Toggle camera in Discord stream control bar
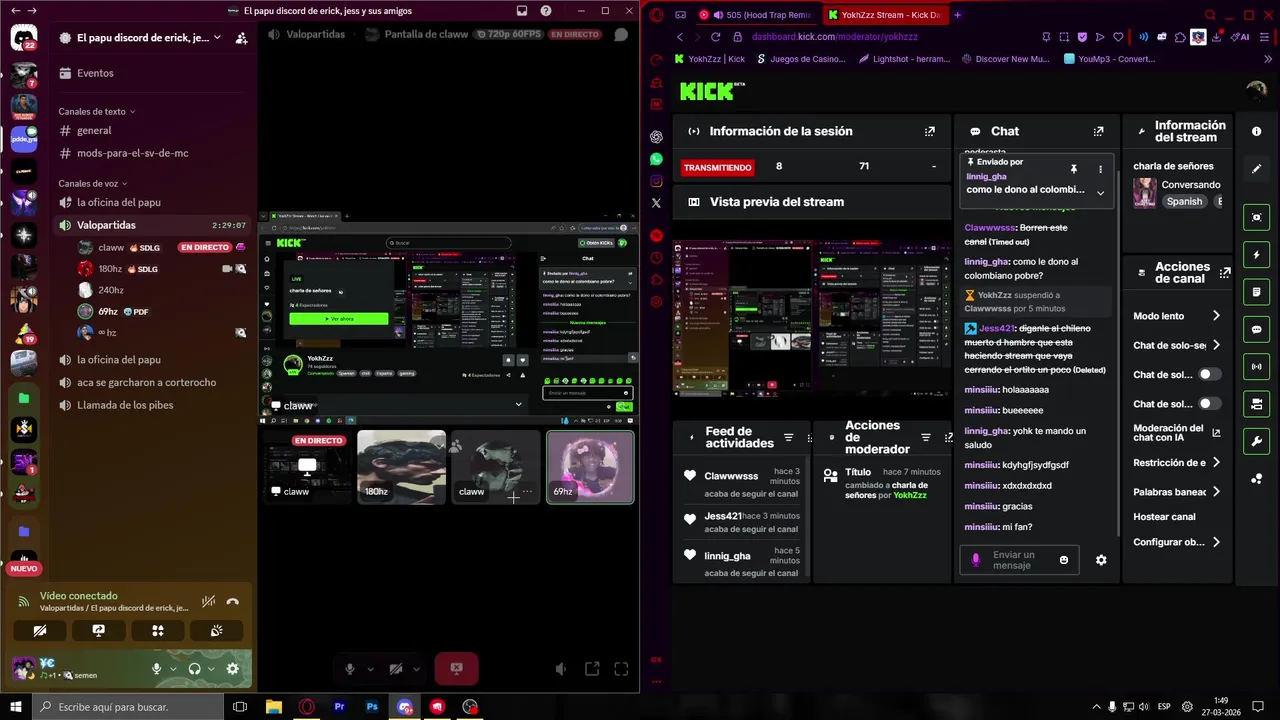The image size is (1280, 720). (396, 669)
